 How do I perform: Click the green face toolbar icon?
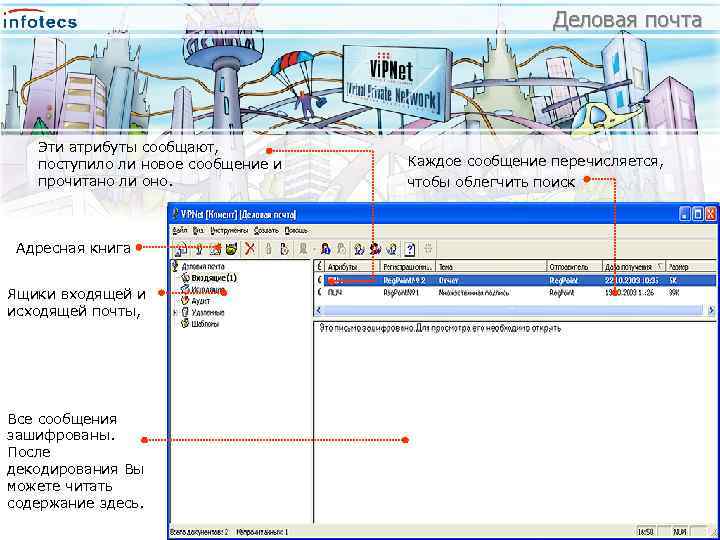231,249
